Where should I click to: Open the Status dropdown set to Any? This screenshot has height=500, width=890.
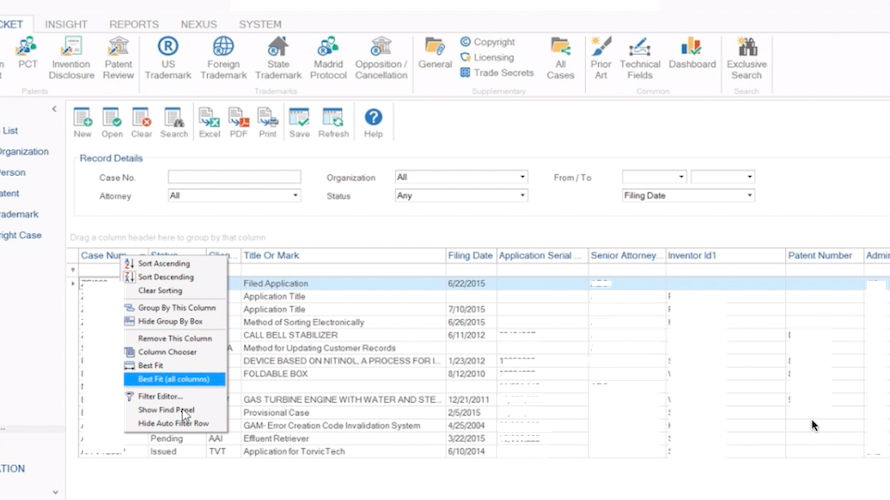[521, 196]
